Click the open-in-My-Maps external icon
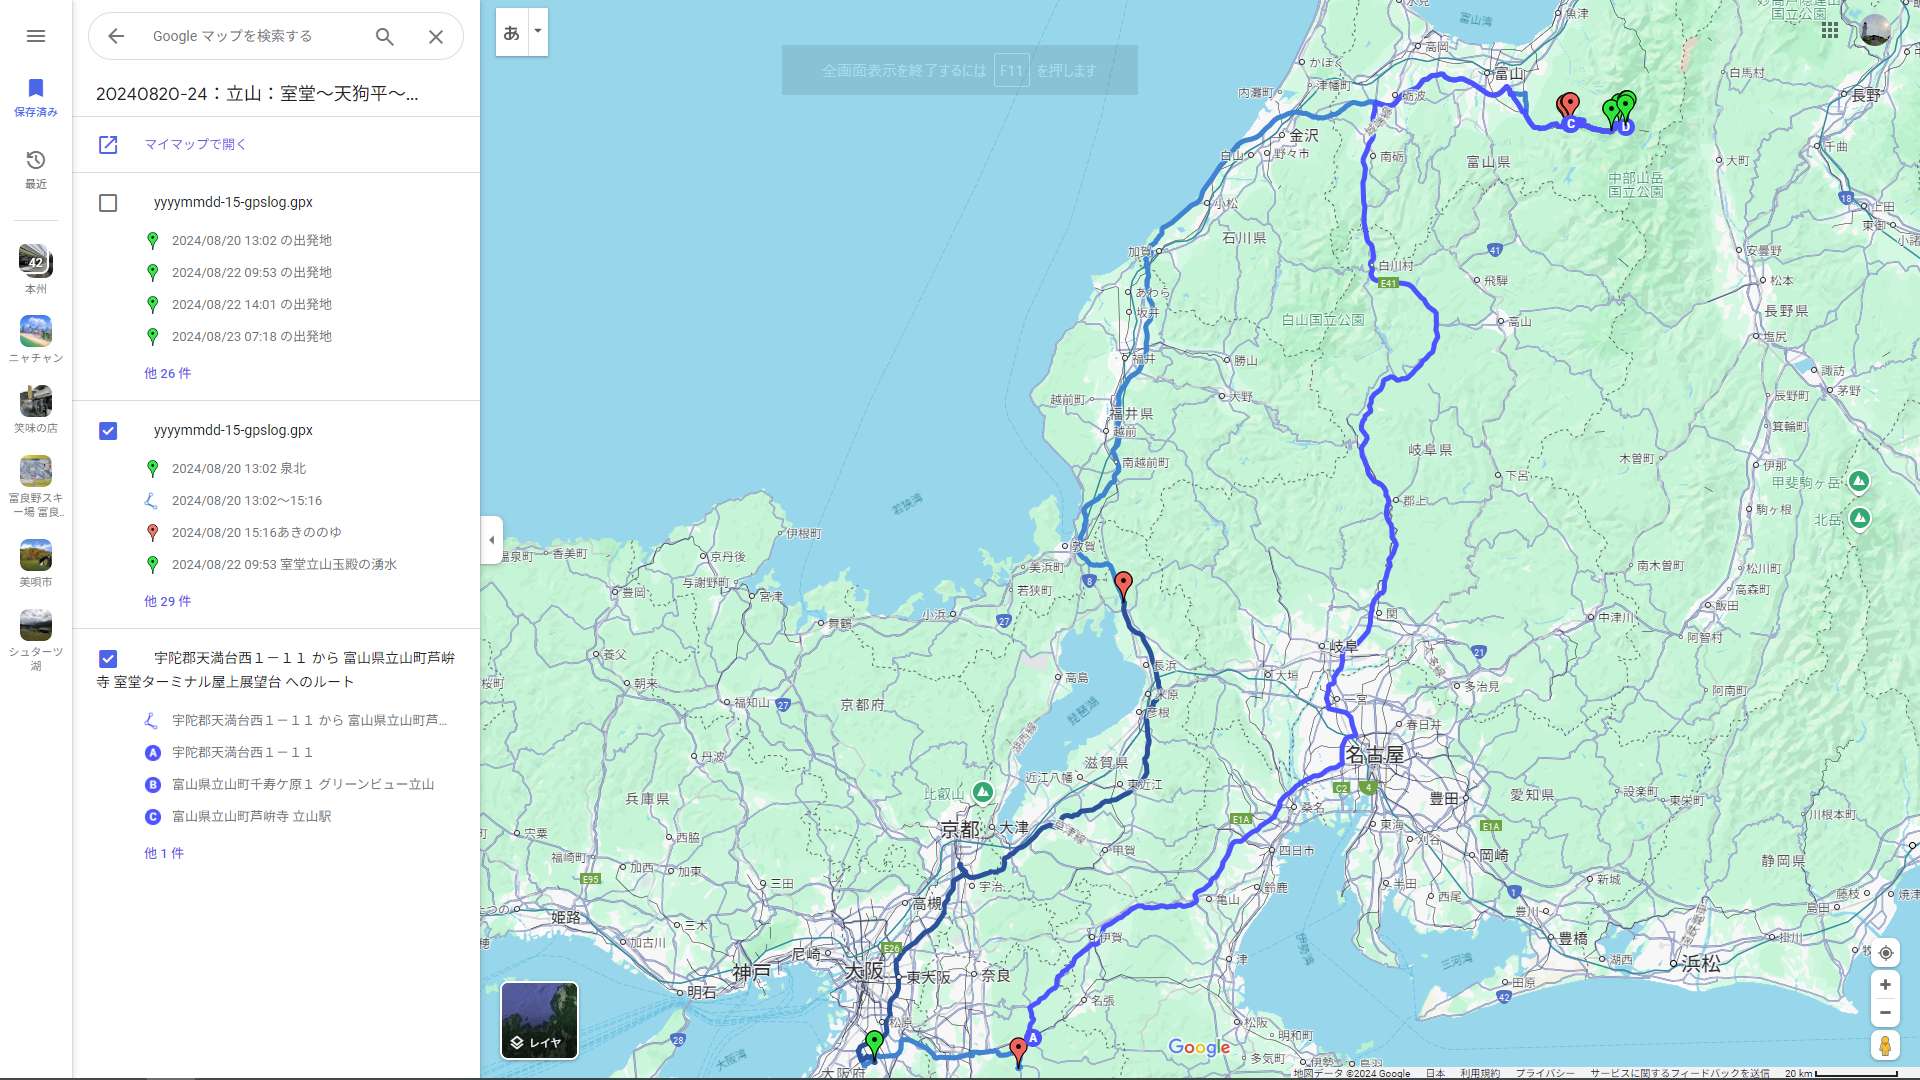Viewport: 1920px width, 1080px height. tap(108, 145)
